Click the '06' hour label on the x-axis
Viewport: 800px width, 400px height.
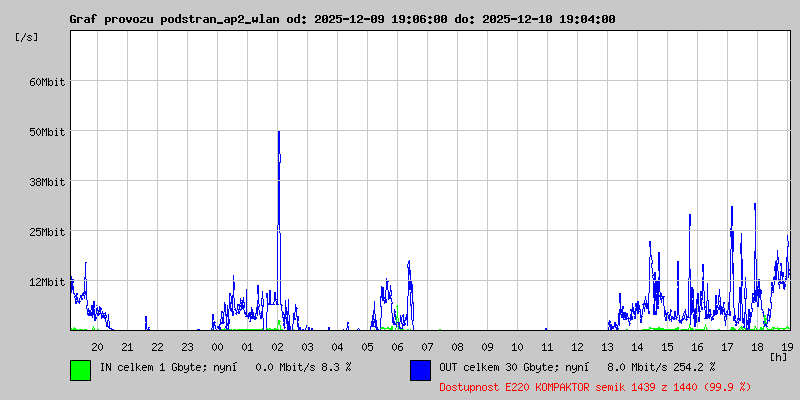[x=397, y=347]
